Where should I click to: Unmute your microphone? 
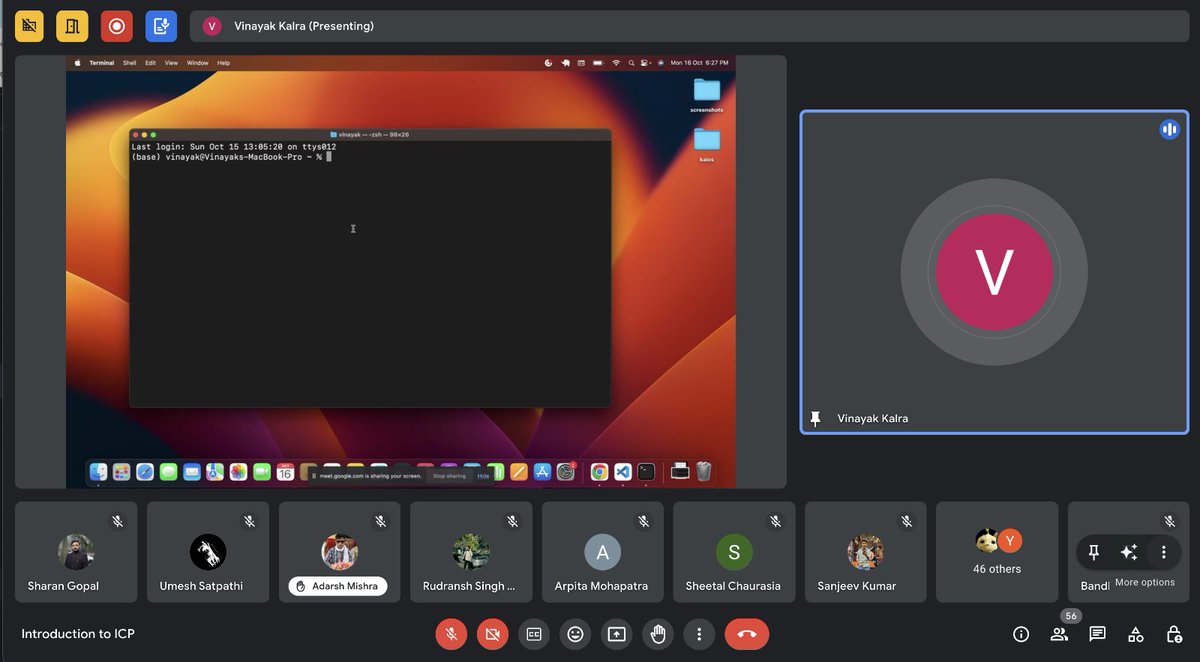click(451, 634)
